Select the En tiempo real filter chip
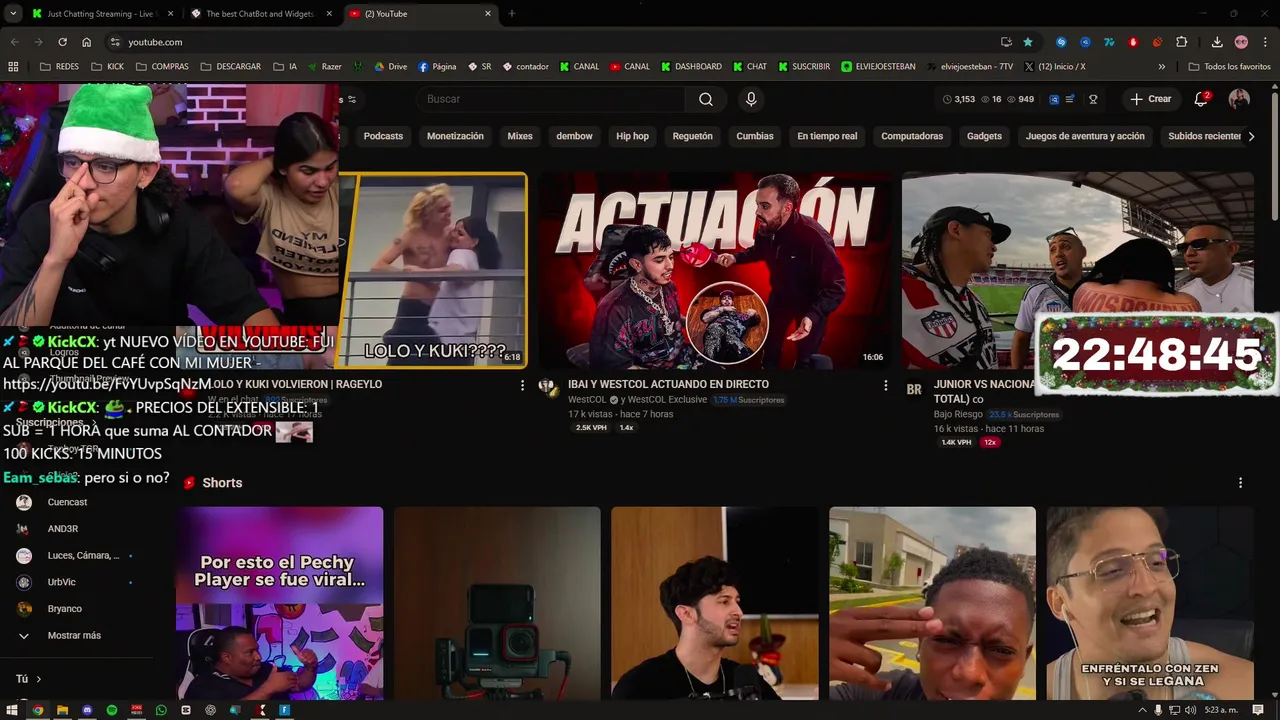The image size is (1280, 720). [x=827, y=136]
